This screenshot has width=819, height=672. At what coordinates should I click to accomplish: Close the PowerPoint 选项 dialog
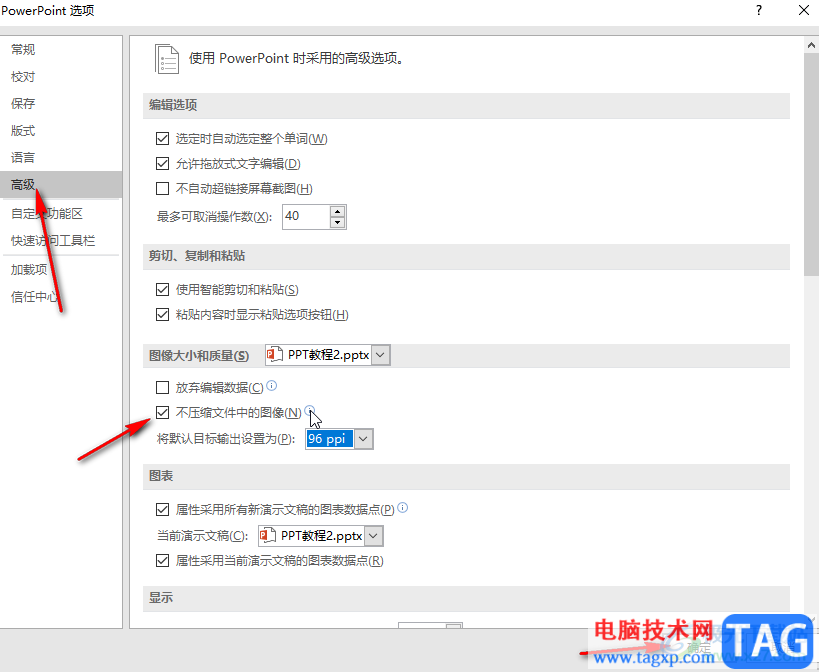[804, 10]
